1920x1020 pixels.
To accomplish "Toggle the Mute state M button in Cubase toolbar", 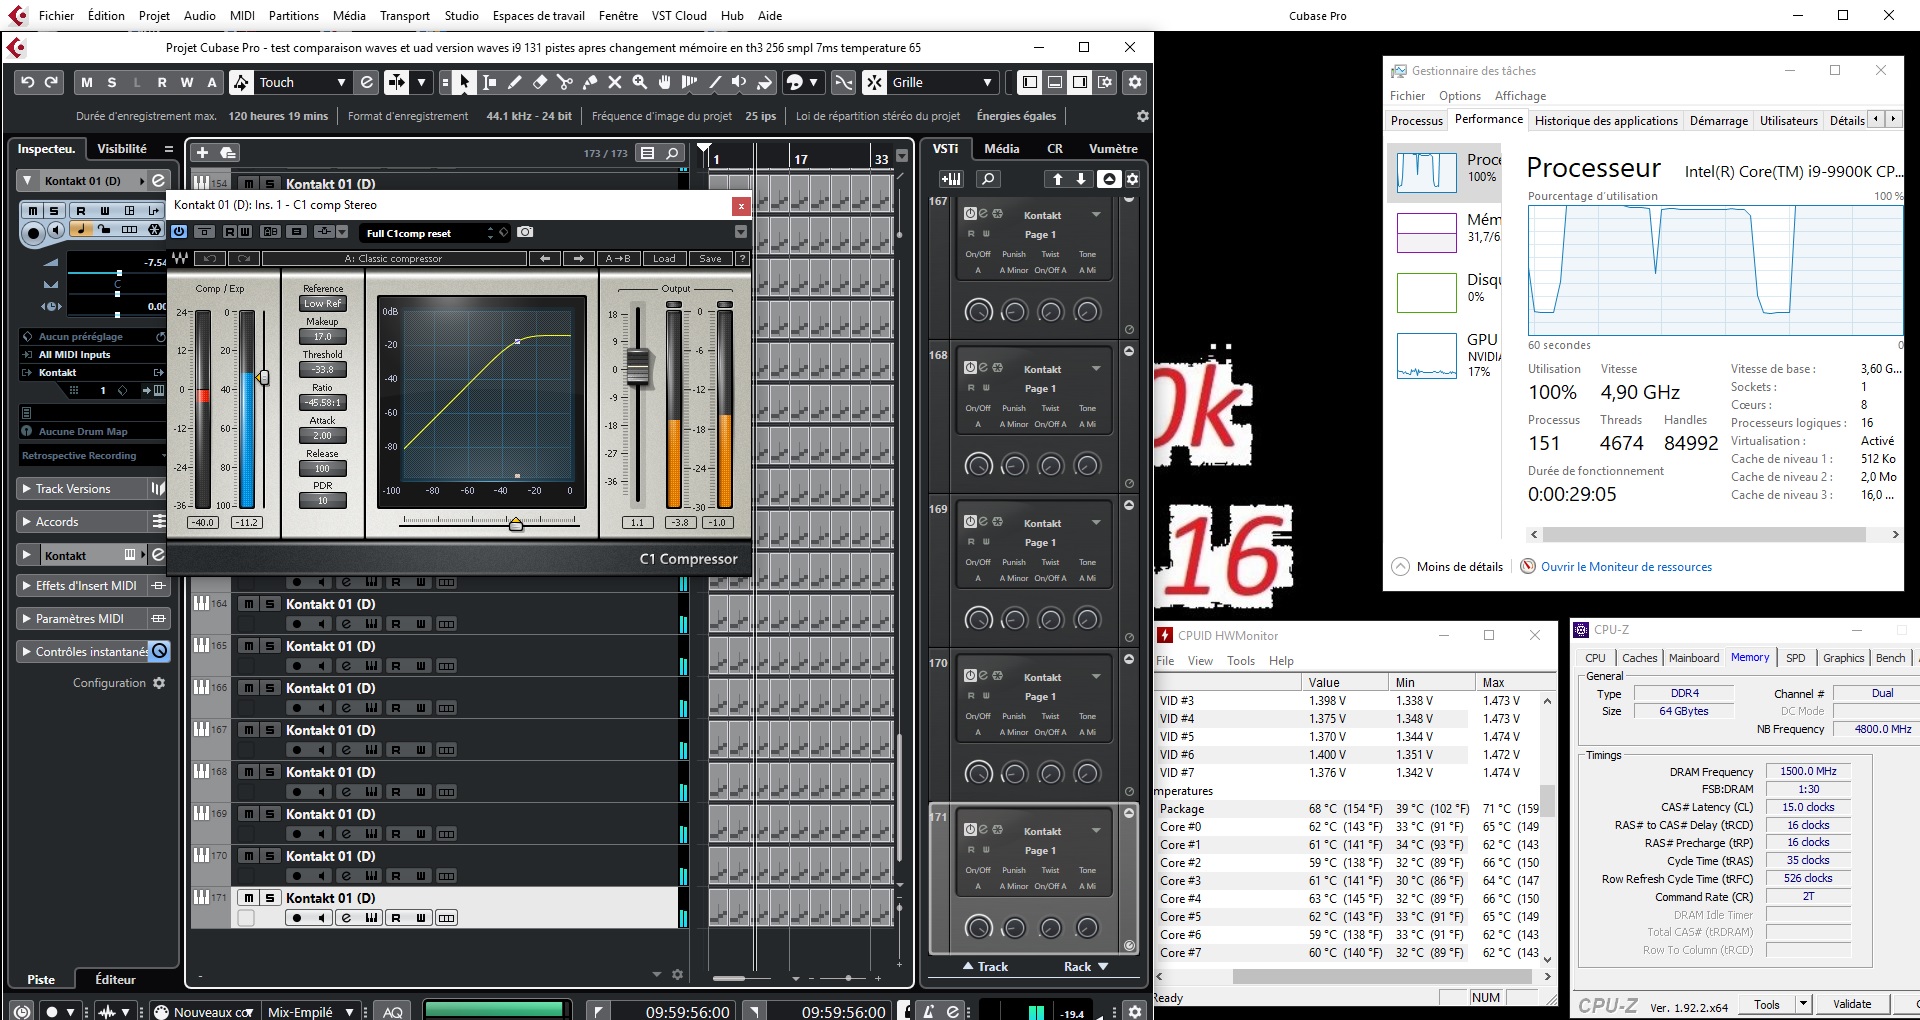I will (x=87, y=82).
